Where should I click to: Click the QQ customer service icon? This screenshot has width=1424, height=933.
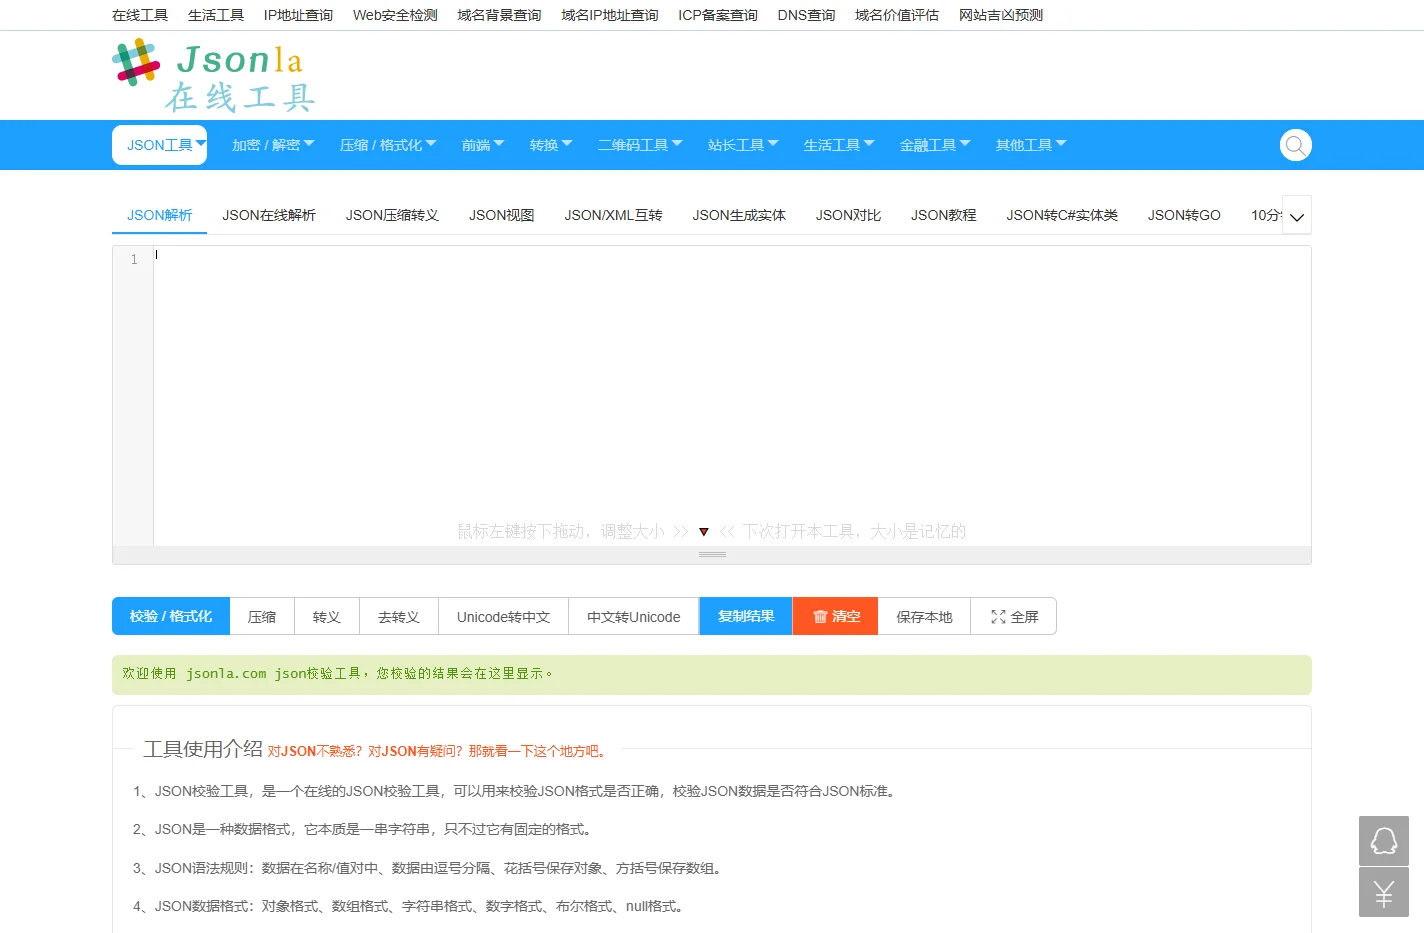pyautogui.click(x=1384, y=841)
